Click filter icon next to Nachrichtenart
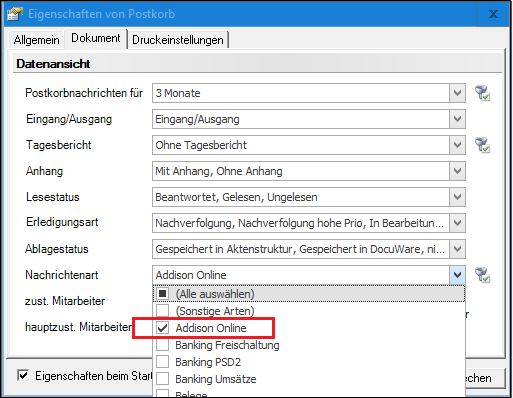The image size is (513, 398). [482, 275]
